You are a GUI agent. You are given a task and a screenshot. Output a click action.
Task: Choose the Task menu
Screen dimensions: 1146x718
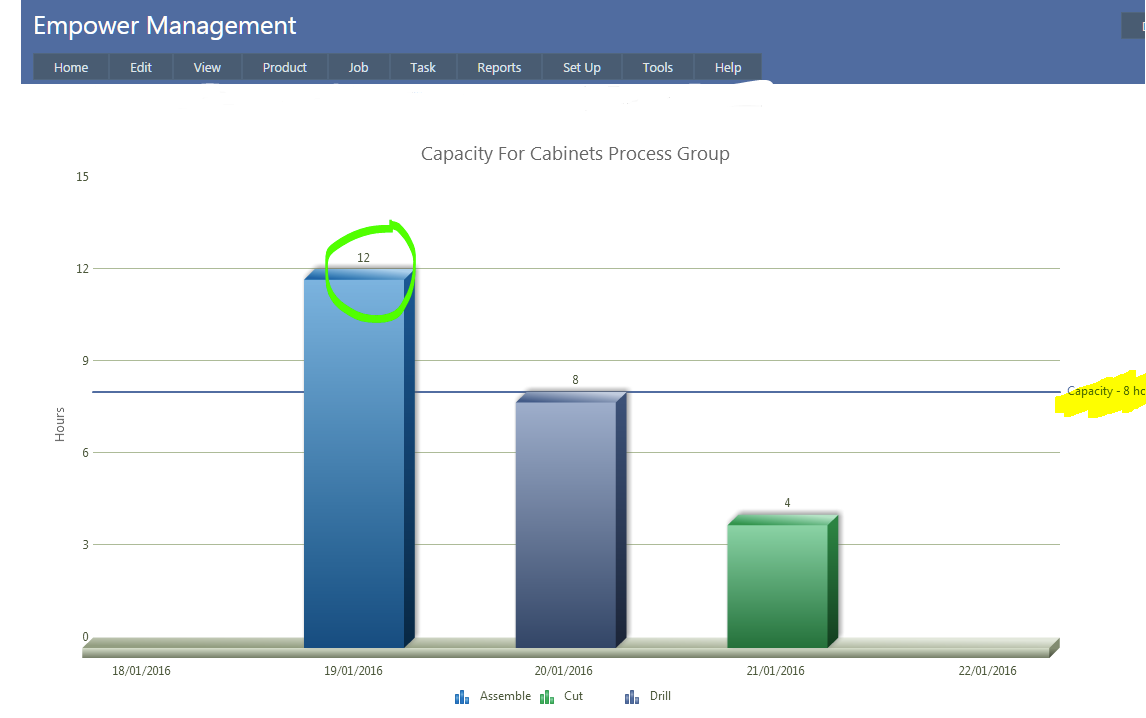[423, 67]
